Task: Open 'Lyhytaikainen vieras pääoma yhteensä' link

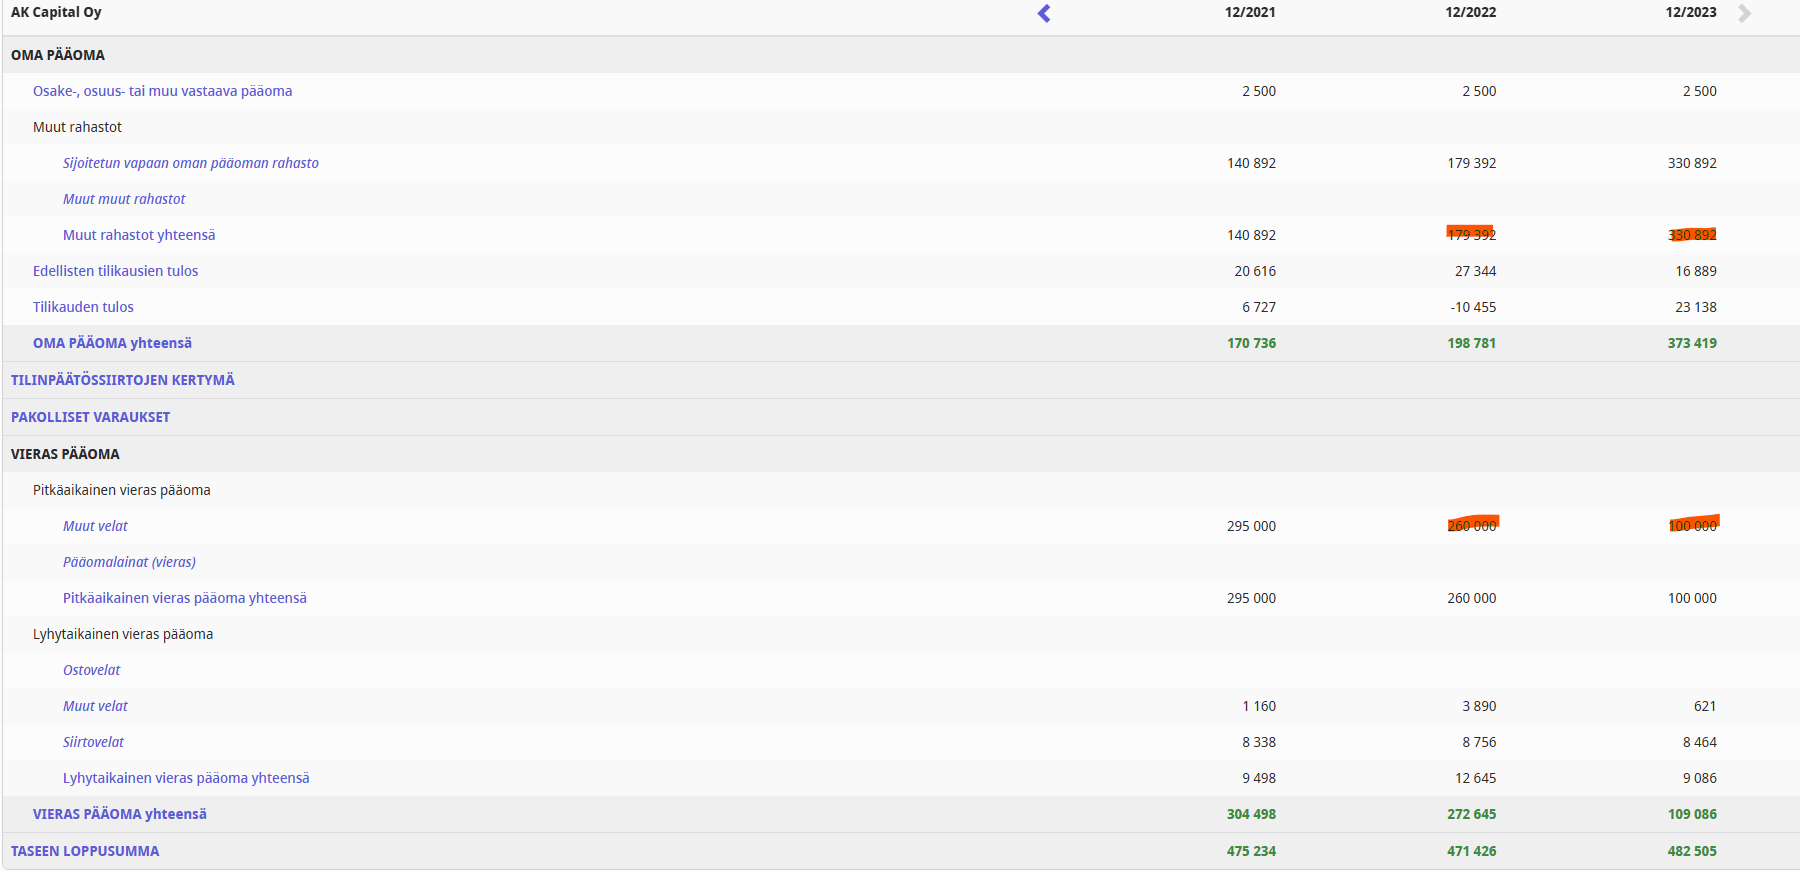Action: (x=186, y=778)
